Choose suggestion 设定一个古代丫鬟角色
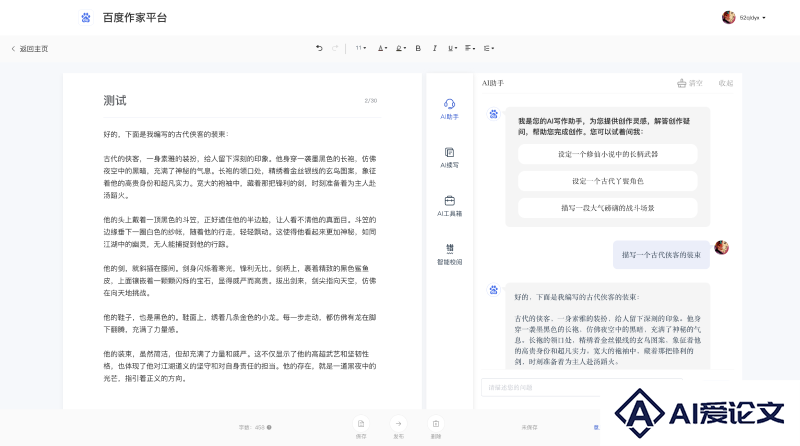 (x=608, y=181)
